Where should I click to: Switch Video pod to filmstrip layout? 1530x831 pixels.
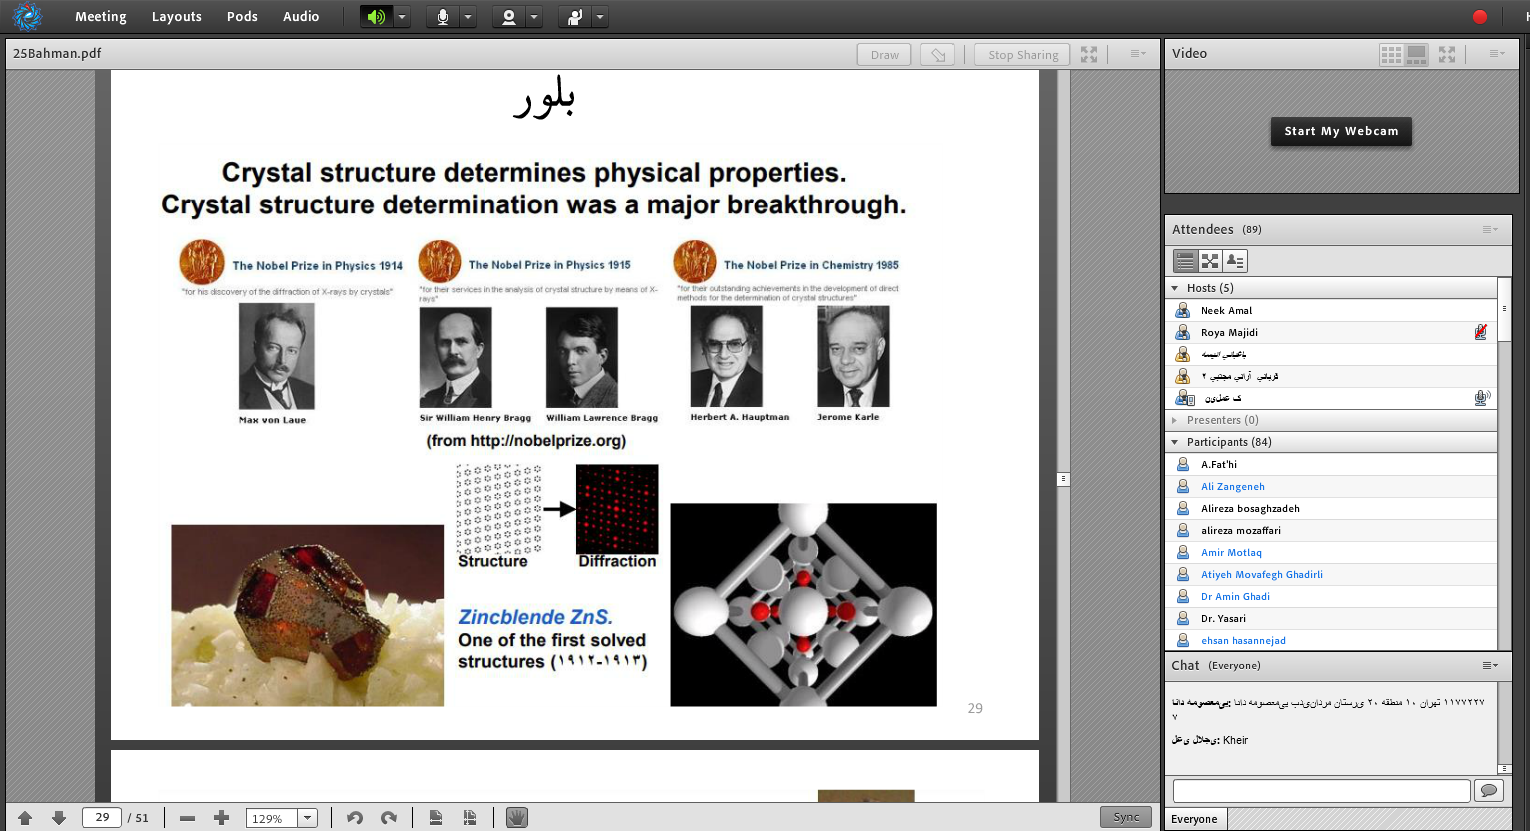click(x=1417, y=55)
